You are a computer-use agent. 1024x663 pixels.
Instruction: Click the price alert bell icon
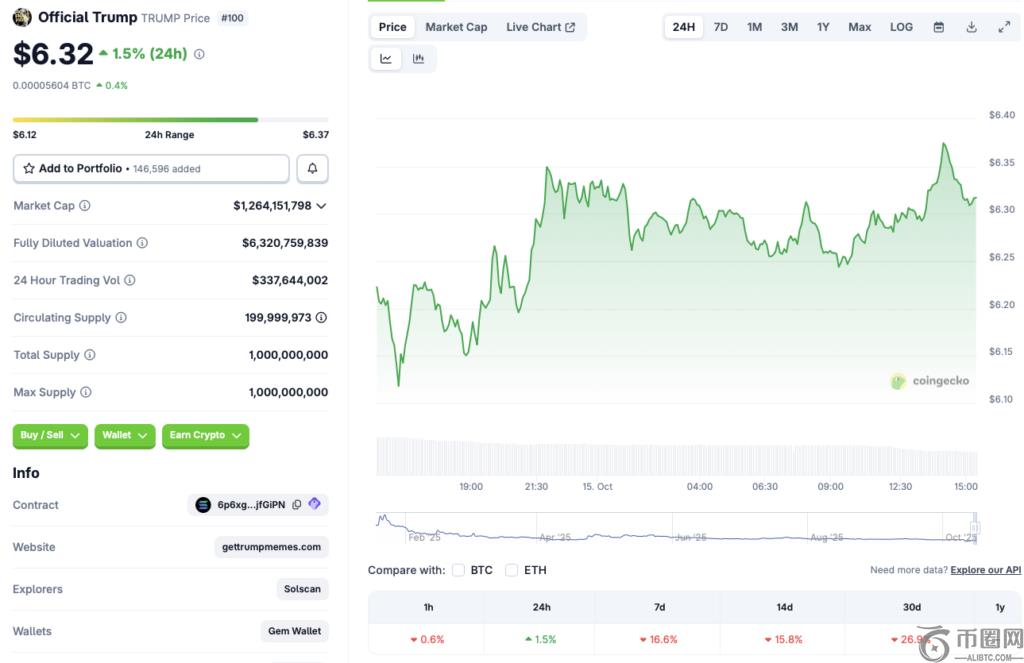[x=312, y=169]
